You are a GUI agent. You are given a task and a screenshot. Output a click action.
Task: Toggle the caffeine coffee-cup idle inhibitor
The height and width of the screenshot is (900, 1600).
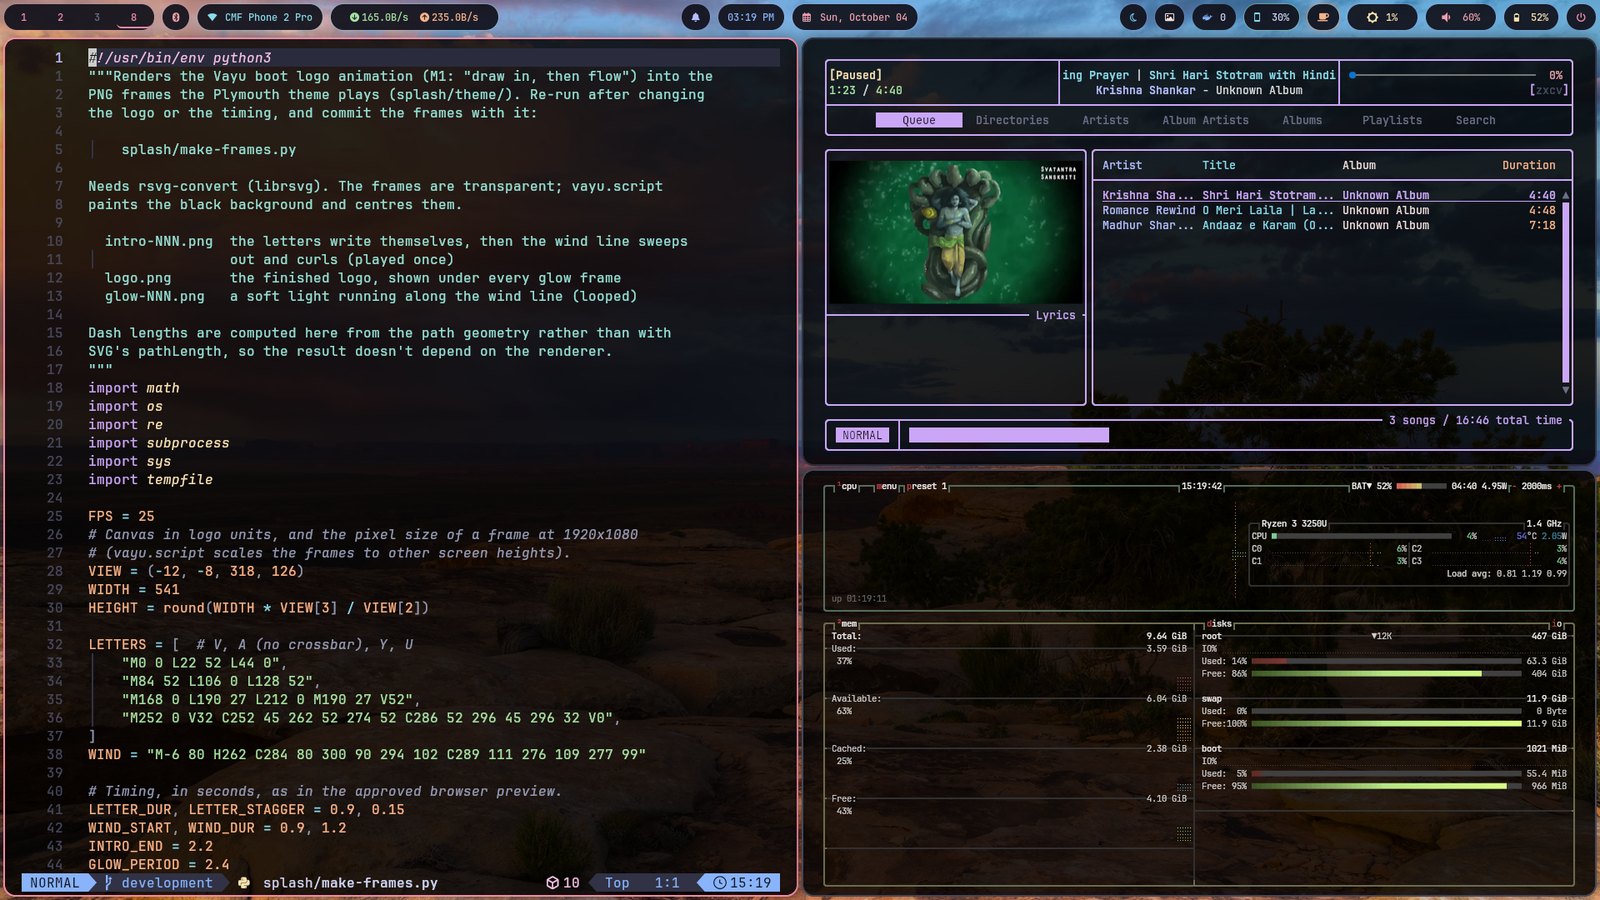click(x=1323, y=17)
